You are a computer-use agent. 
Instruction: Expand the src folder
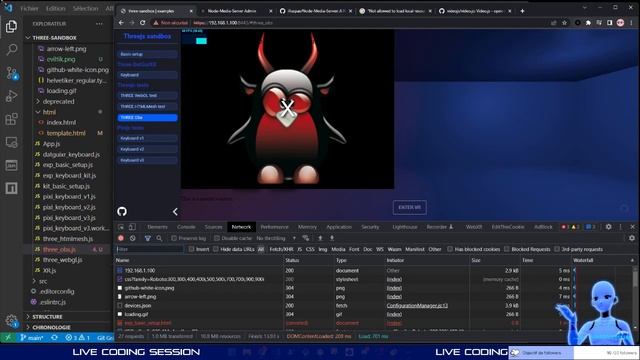coord(34,281)
